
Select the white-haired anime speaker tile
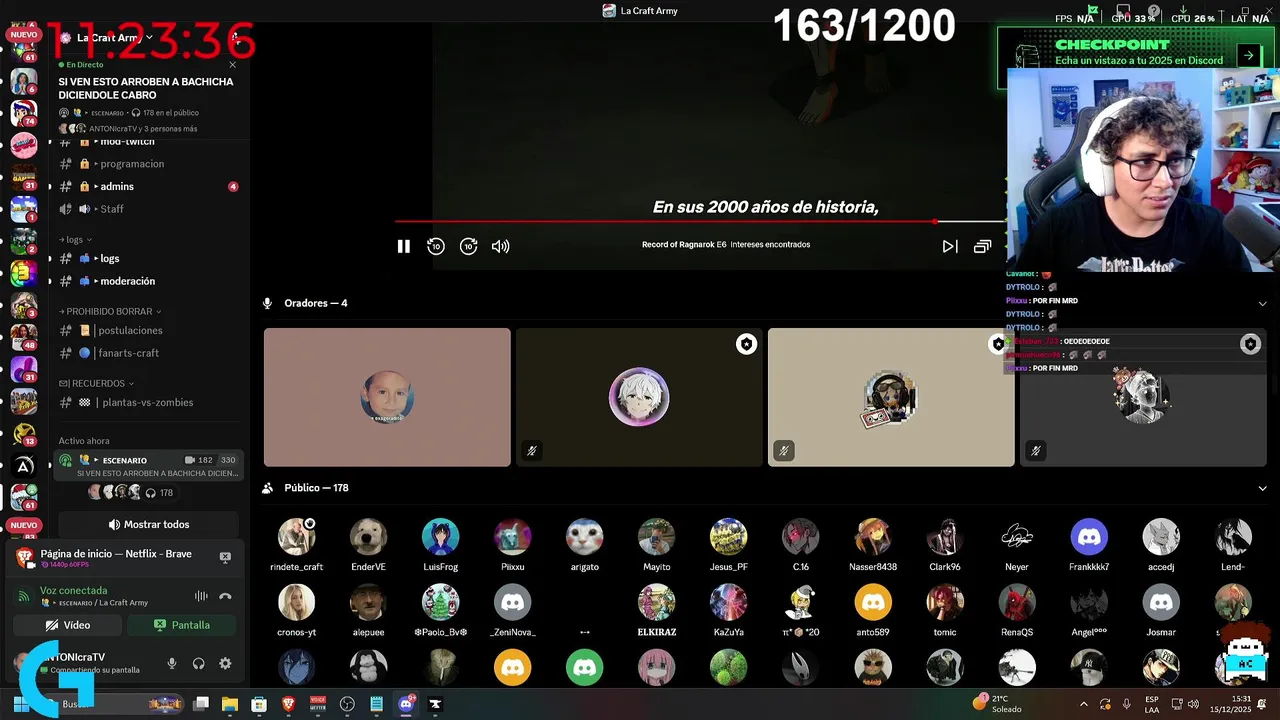point(639,397)
